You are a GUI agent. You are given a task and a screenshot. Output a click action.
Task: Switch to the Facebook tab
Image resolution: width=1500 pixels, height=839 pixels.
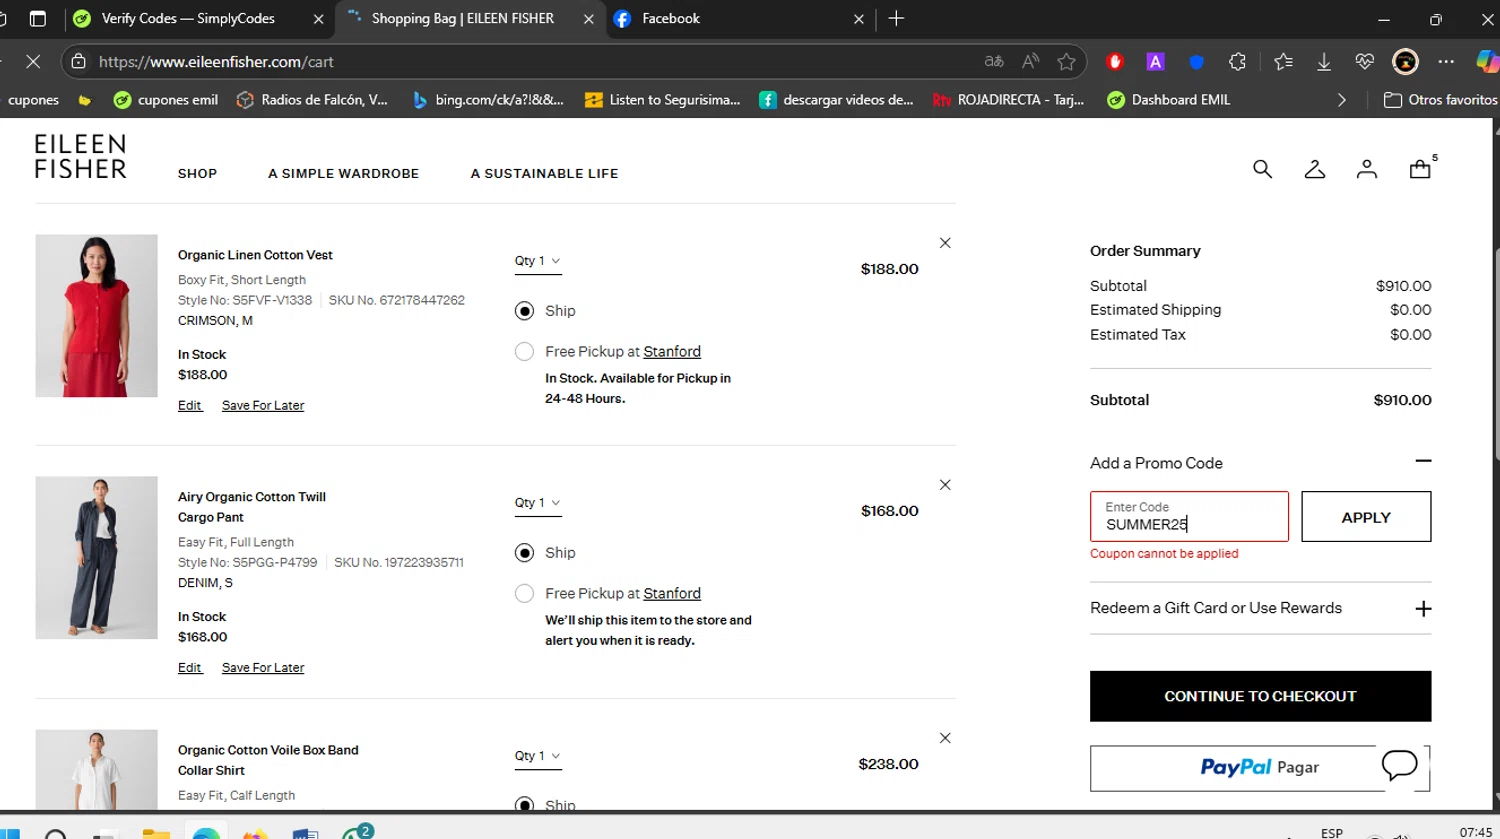pos(738,19)
